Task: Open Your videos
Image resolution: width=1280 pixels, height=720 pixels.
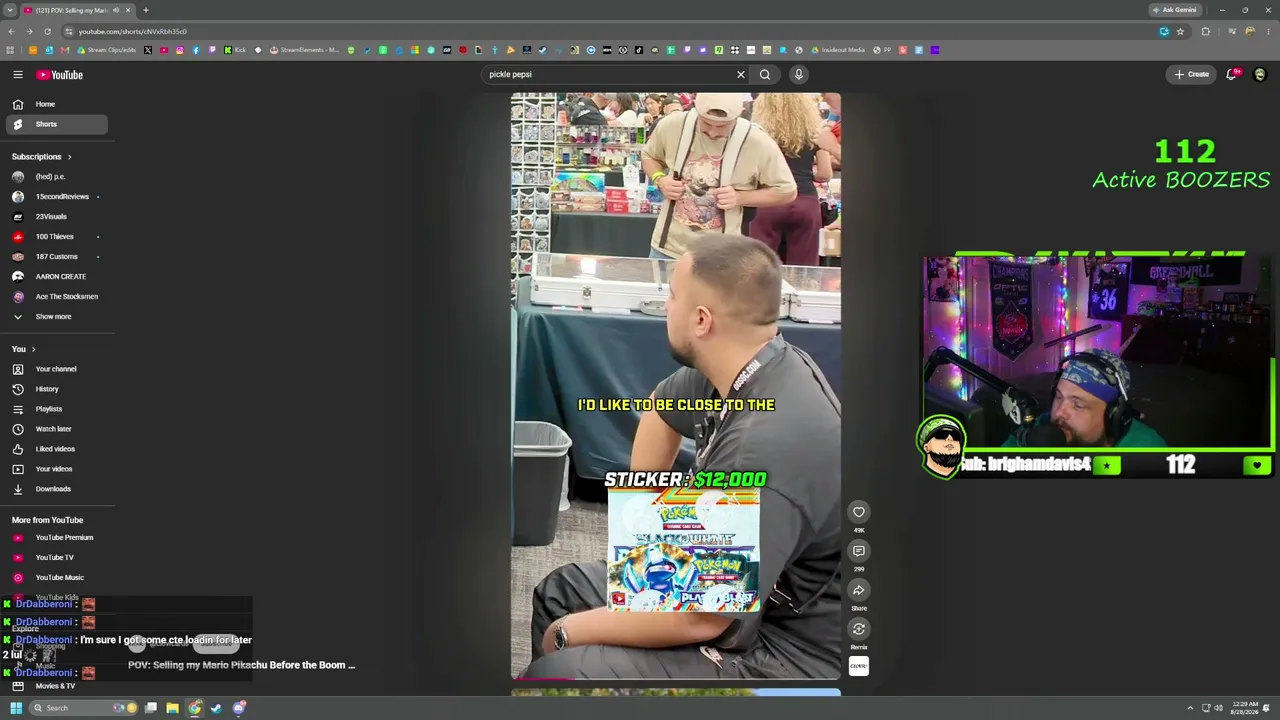Action: [55, 469]
